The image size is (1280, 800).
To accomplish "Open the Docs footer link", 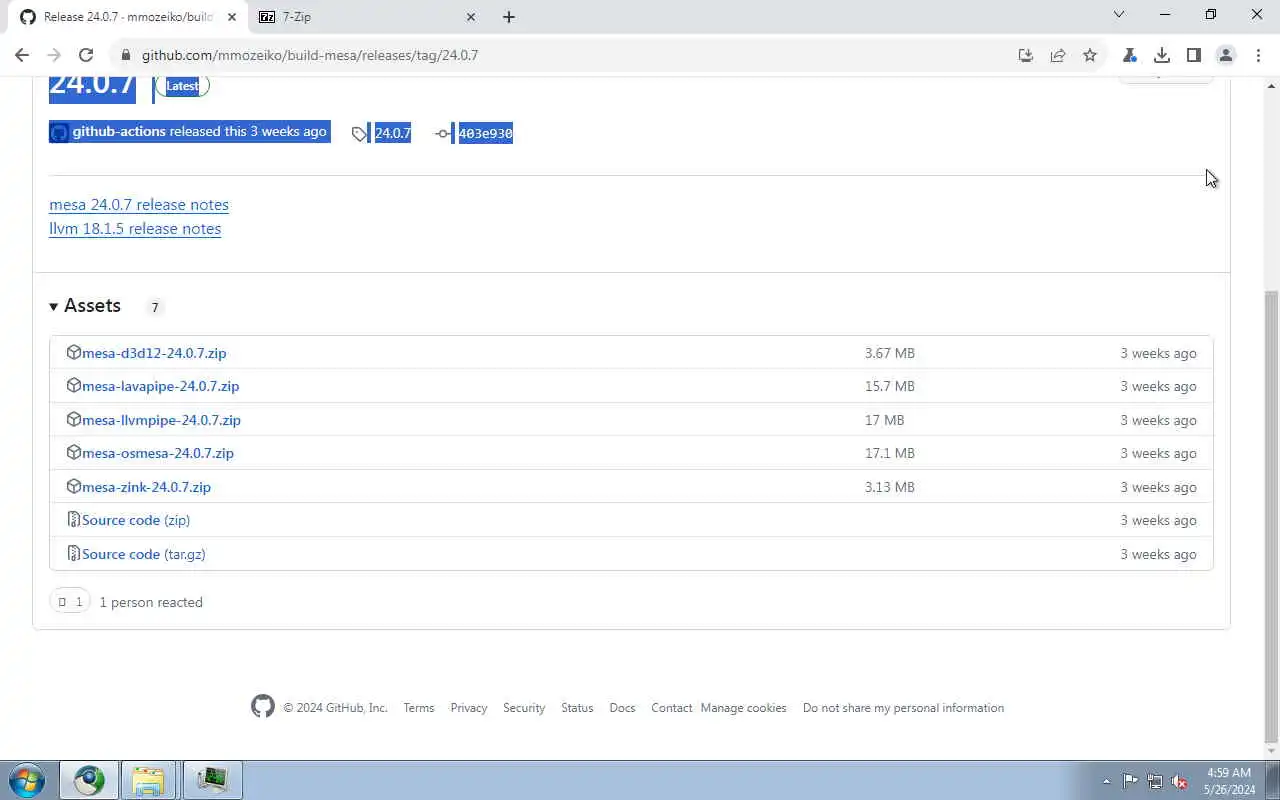I will tap(622, 708).
